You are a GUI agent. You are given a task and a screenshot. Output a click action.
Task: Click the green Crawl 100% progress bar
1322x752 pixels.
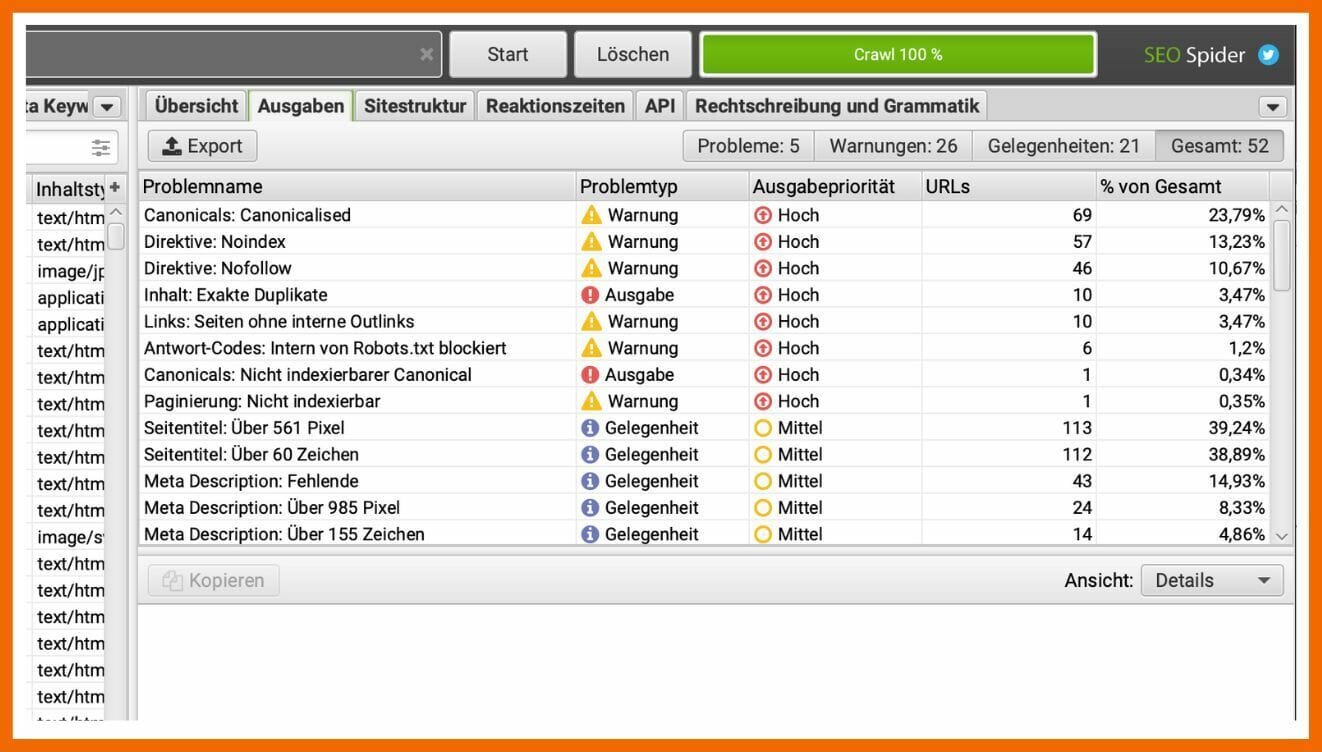tap(898, 54)
